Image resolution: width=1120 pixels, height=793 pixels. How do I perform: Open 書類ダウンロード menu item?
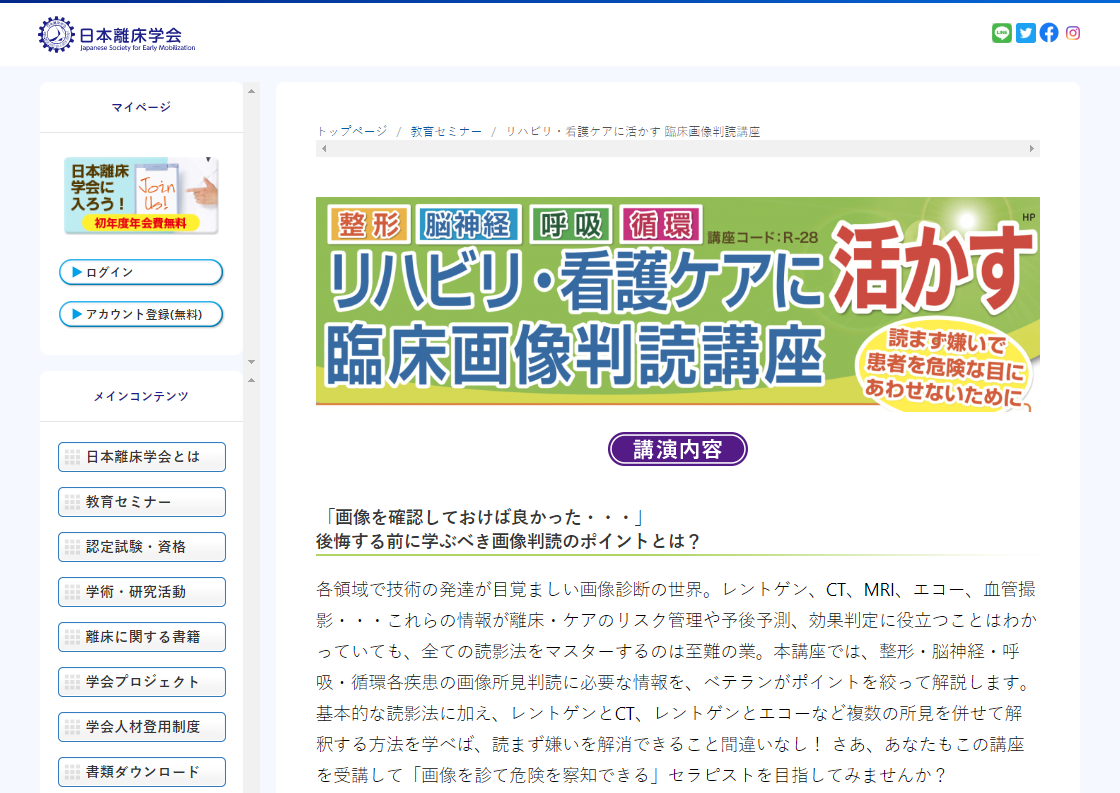tap(142, 772)
